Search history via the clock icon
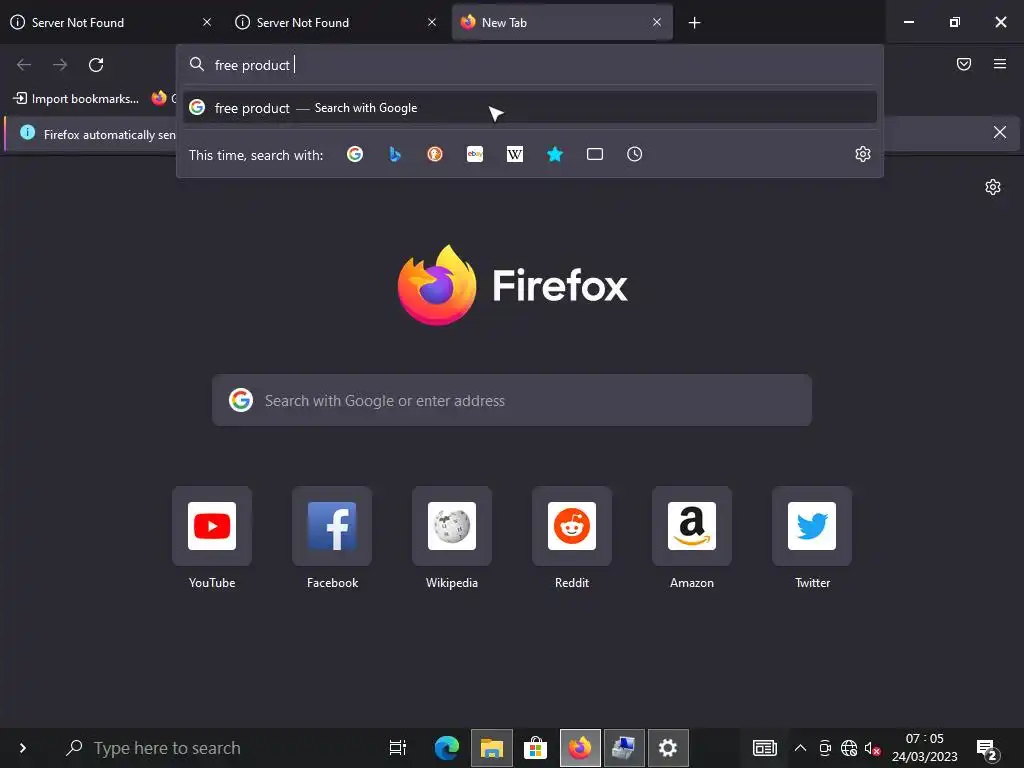The image size is (1024, 768). coord(634,154)
